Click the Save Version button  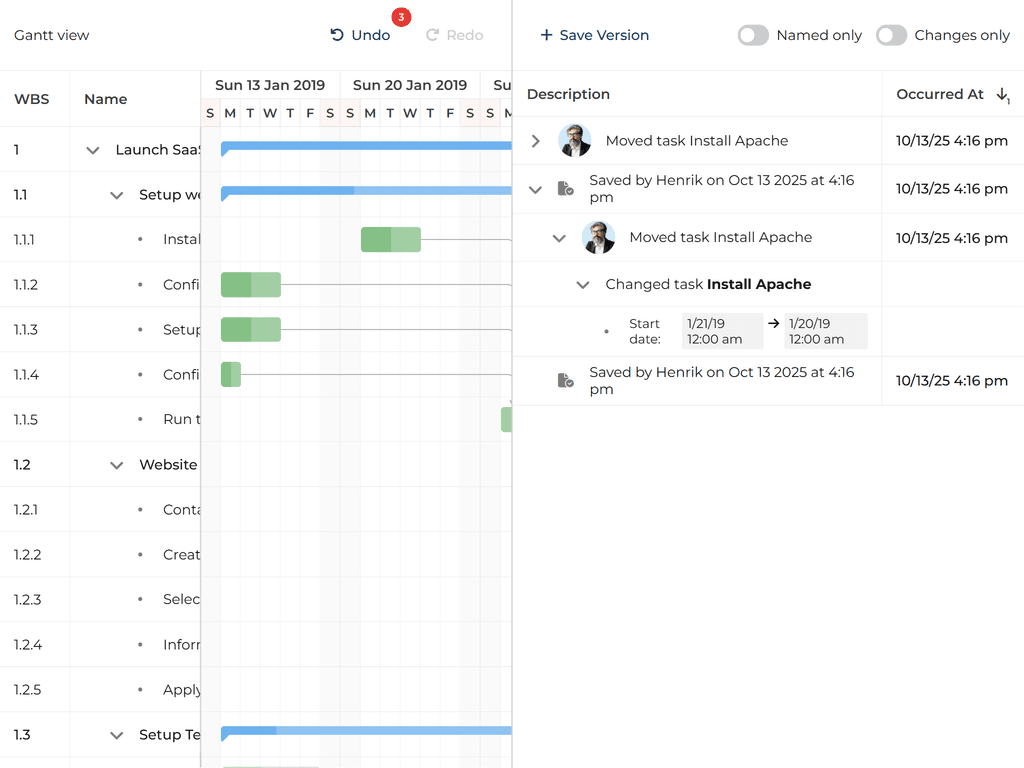(595, 35)
